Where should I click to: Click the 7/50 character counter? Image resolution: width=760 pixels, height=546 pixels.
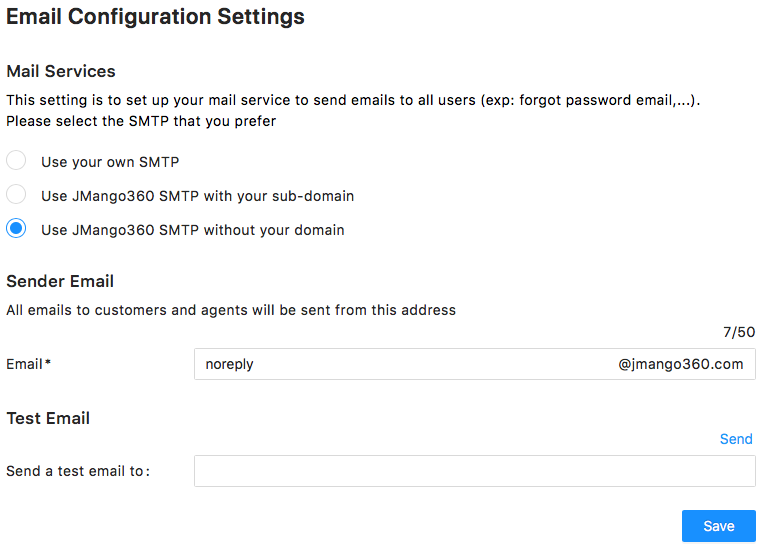click(x=739, y=332)
